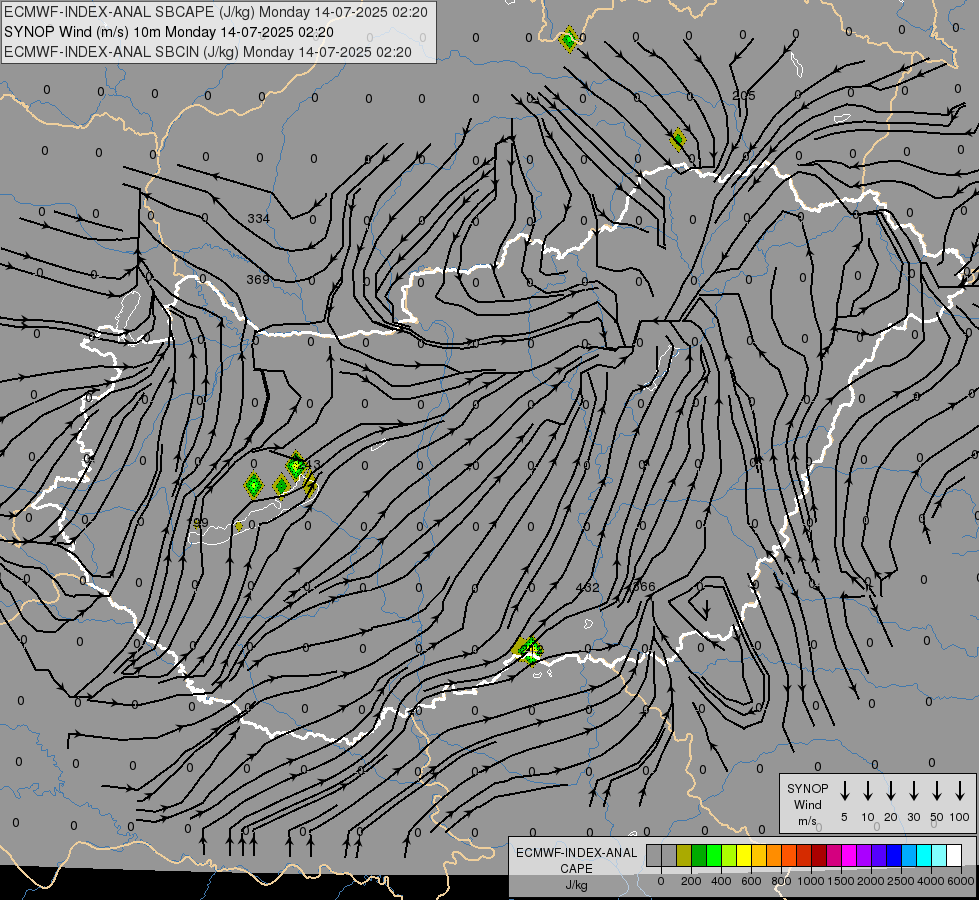The height and width of the screenshot is (900, 979).
Task: Click the map value 334
Action: pos(258,219)
